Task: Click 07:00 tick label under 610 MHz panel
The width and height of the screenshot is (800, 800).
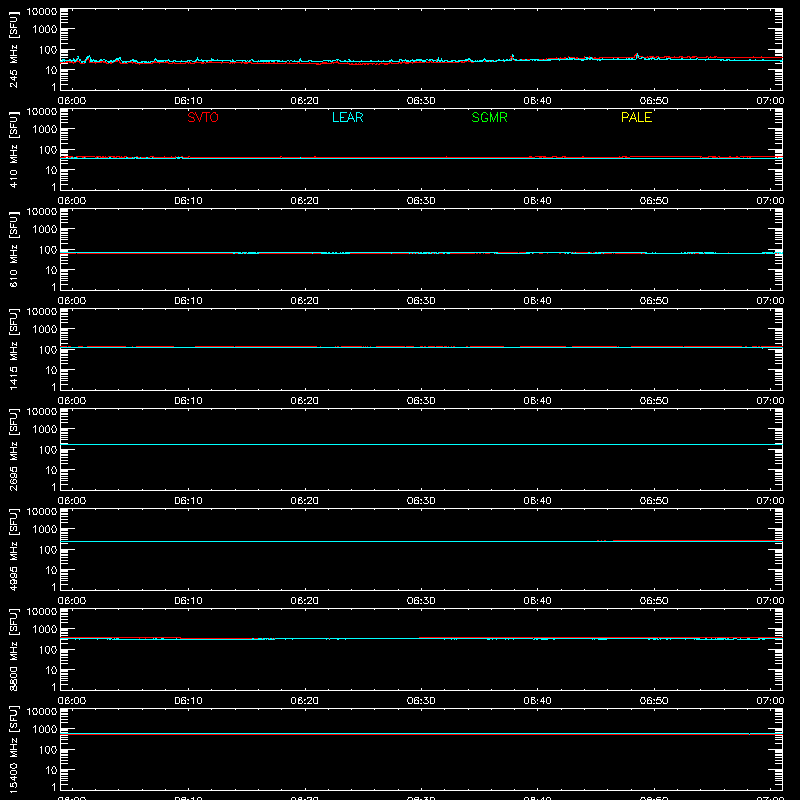Action: point(770,301)
